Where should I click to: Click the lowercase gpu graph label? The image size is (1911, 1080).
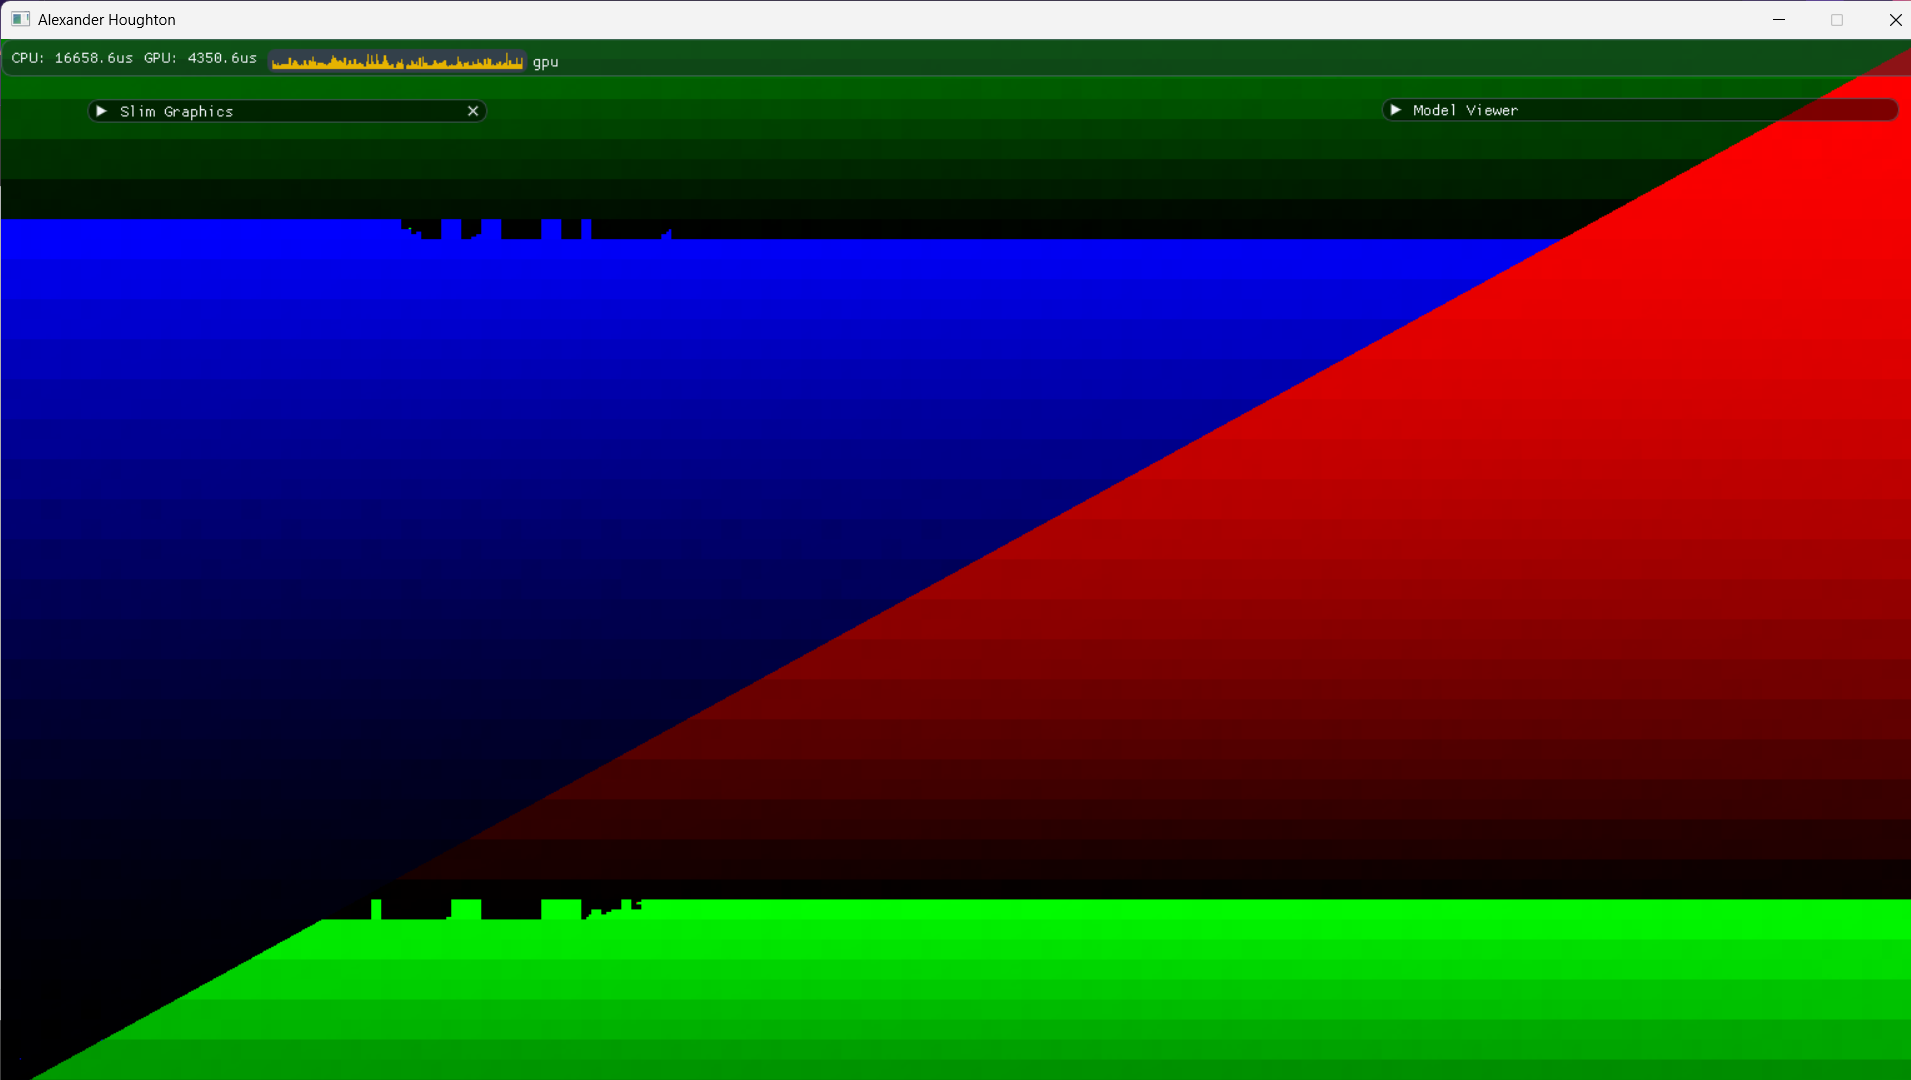click(x=545, y=62)
